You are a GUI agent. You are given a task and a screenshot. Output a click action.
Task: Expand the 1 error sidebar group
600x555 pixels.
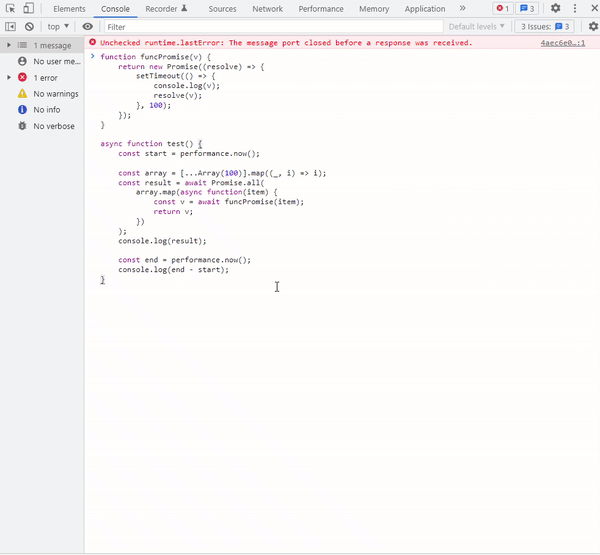click(8, 77)
